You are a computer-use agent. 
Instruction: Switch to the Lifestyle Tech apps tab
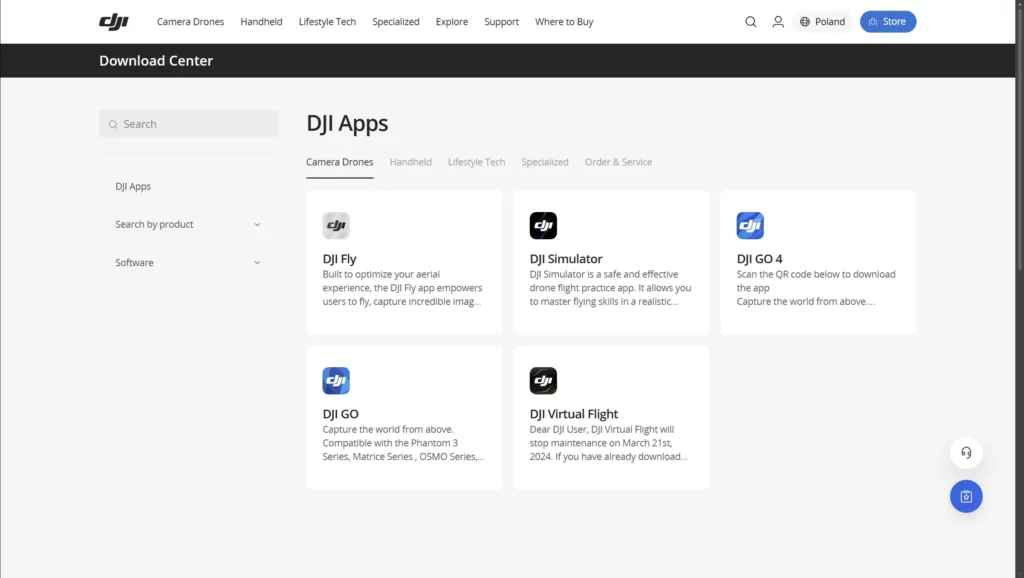point(477,162)
